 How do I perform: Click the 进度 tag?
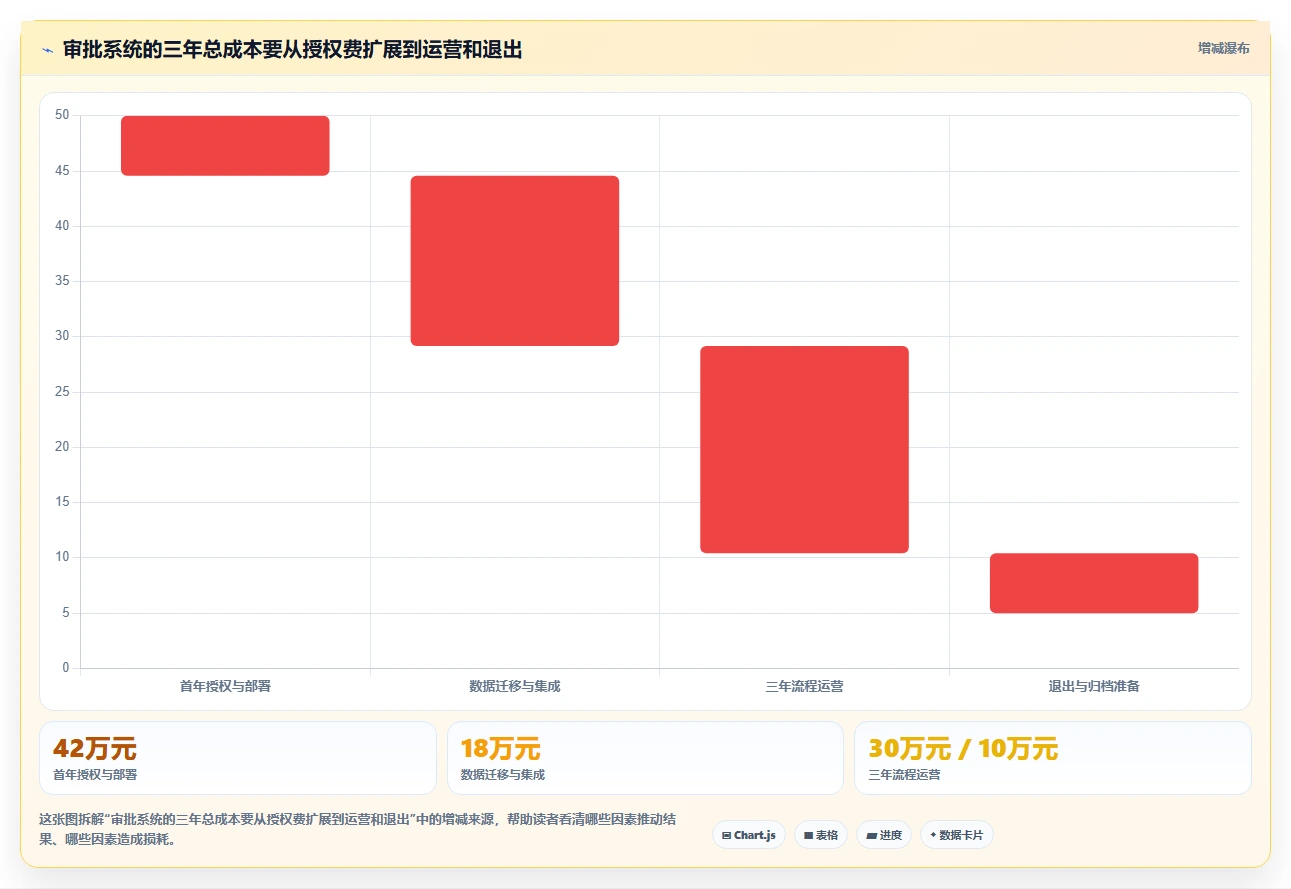tap(884, 835)
